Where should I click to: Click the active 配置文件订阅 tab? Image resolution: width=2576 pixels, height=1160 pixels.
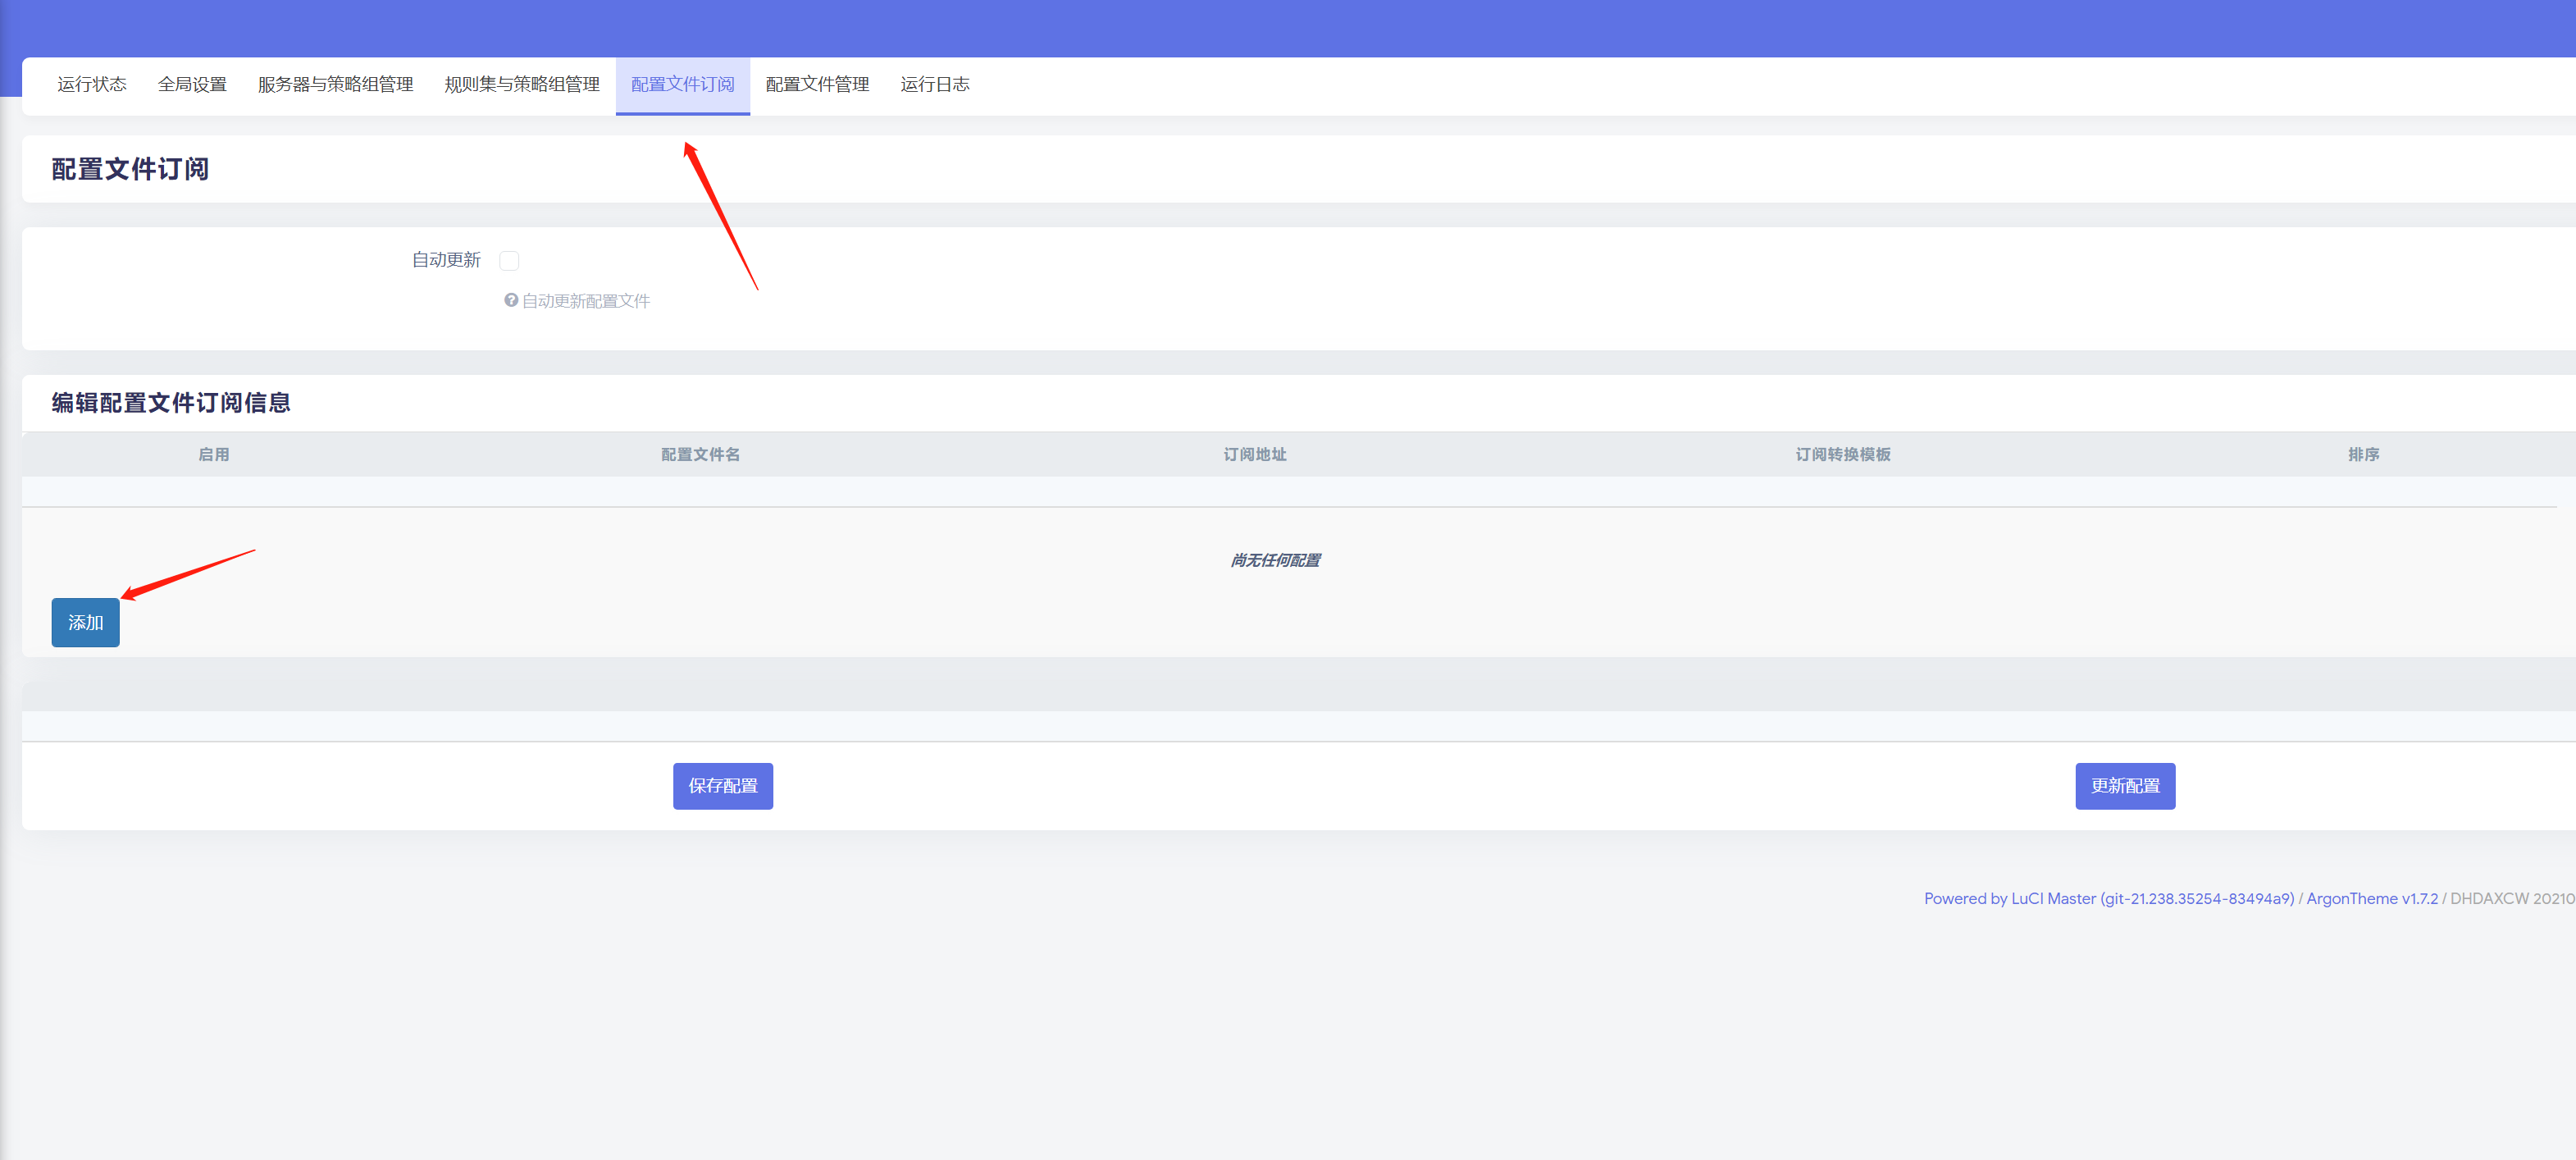click(x=682, y=85)
